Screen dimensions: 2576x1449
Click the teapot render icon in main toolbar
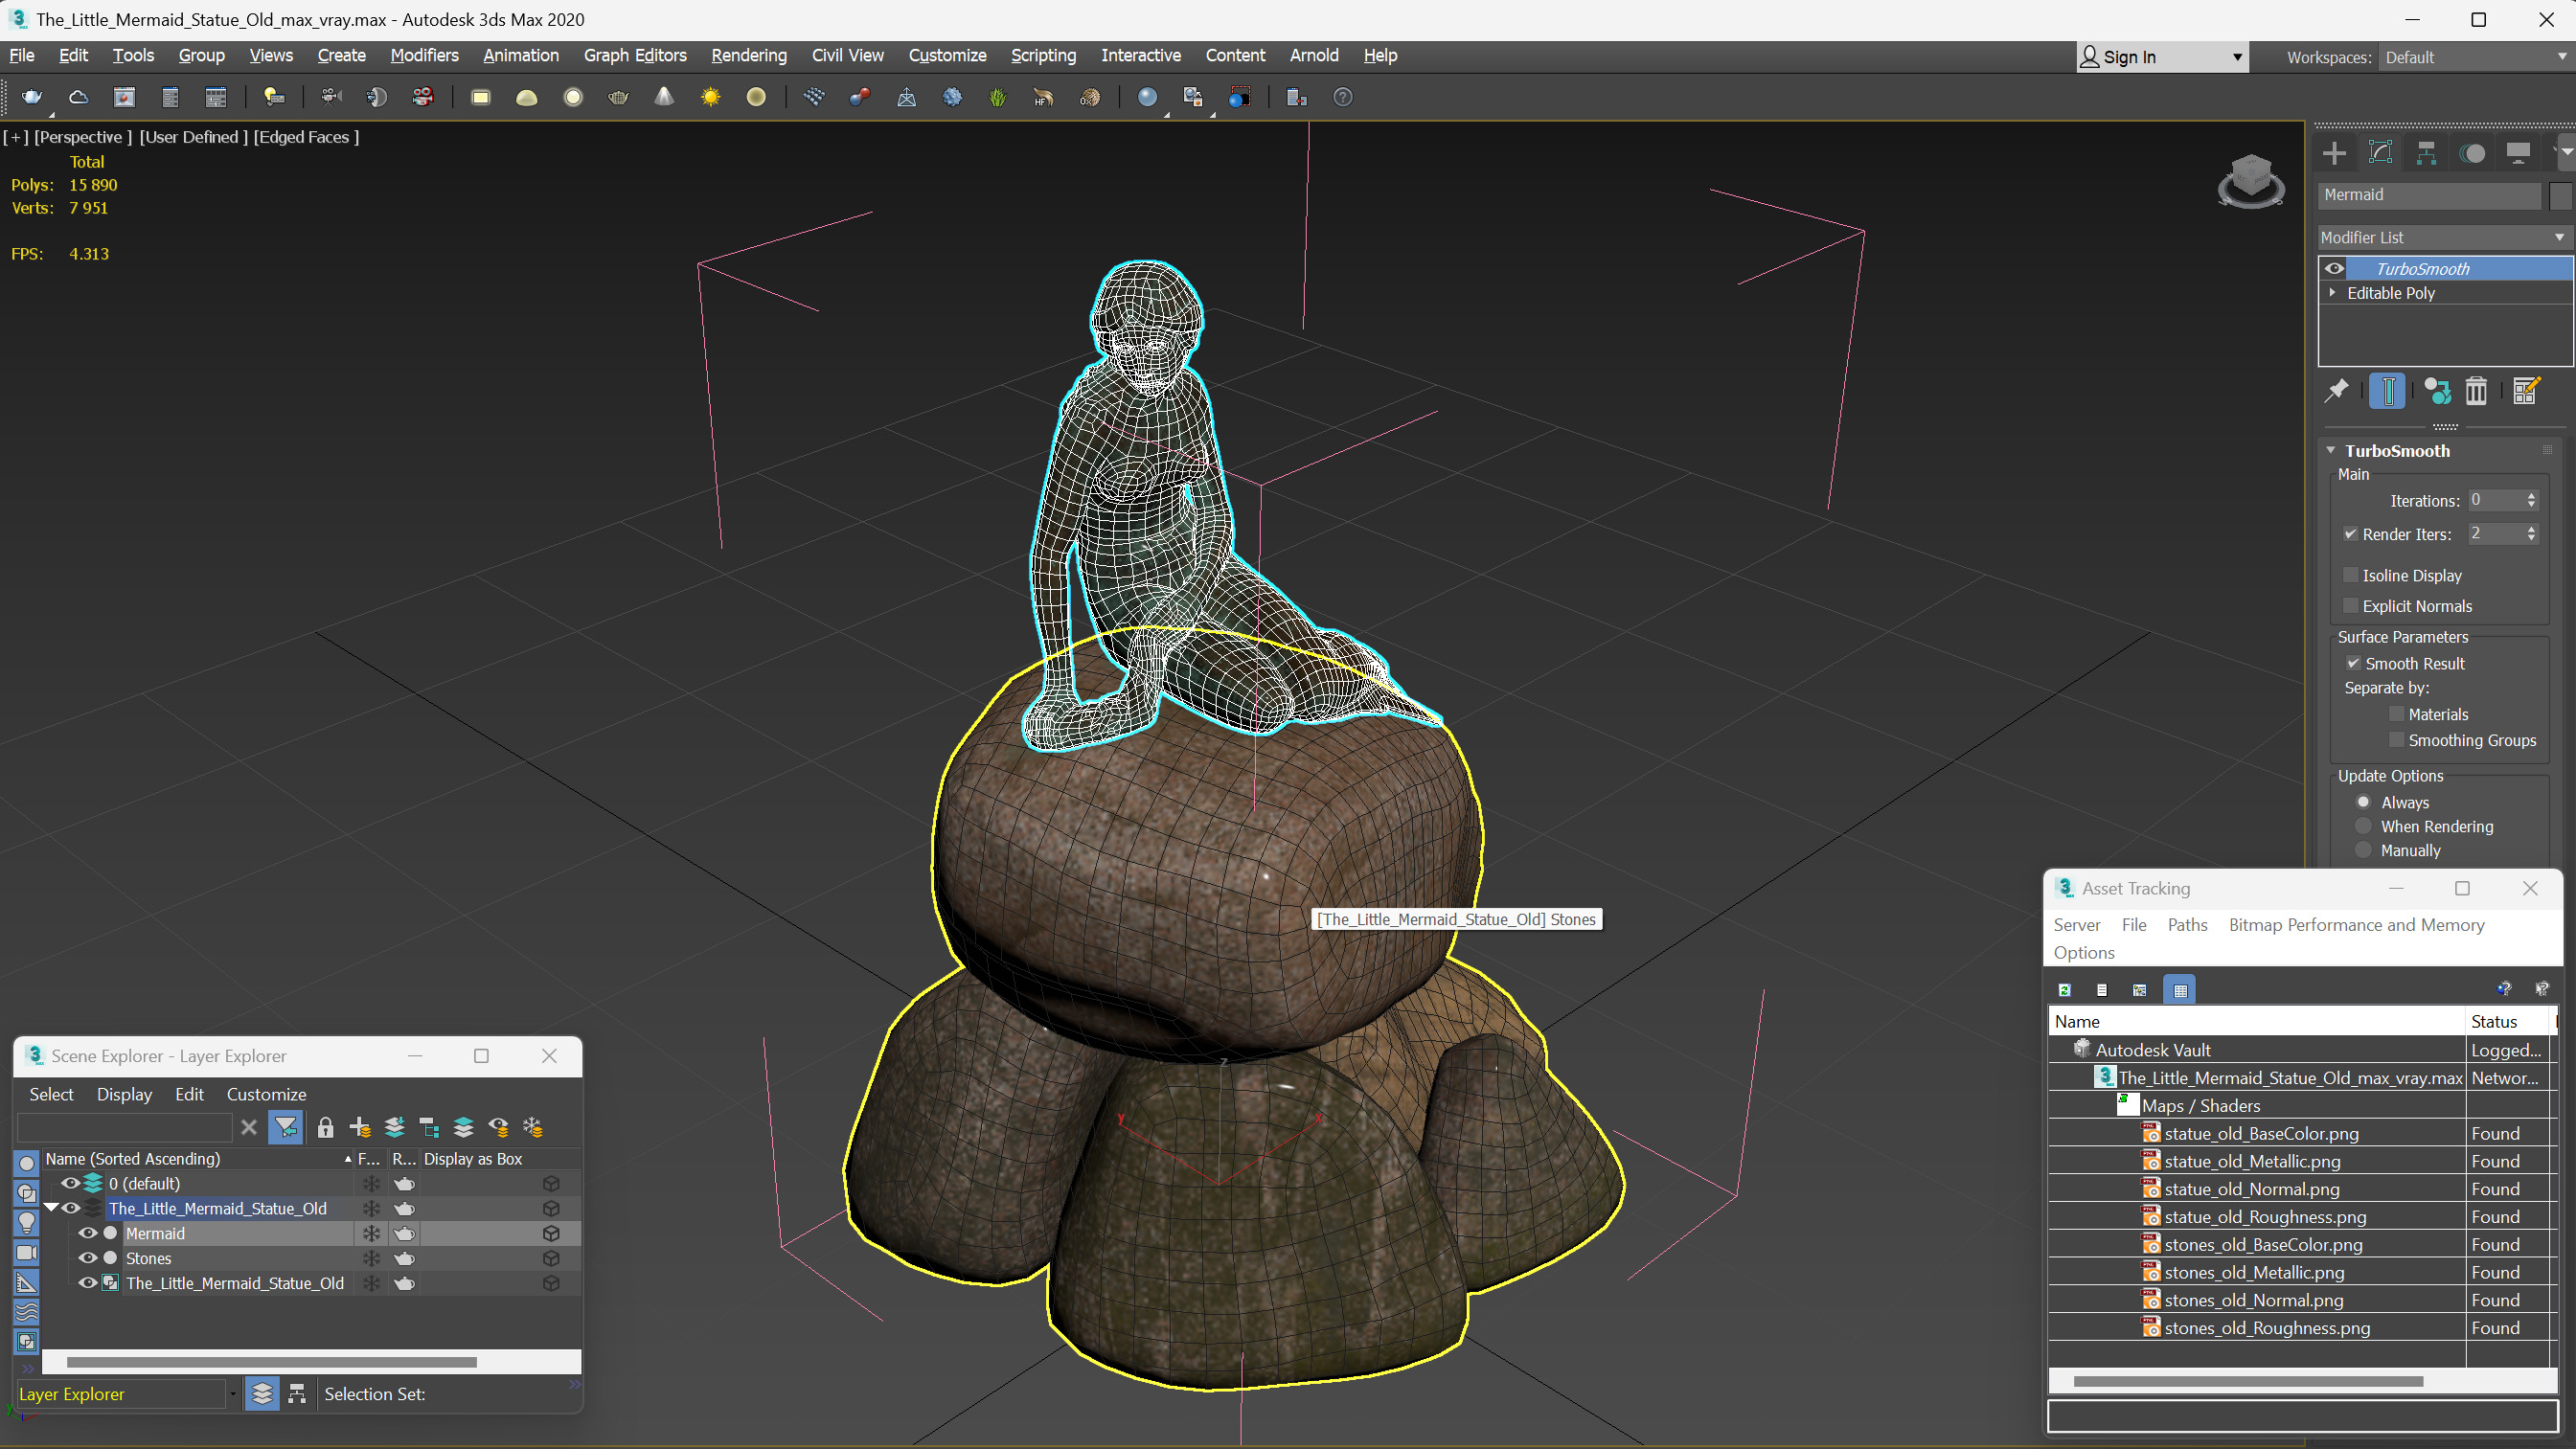click(32, 97)
